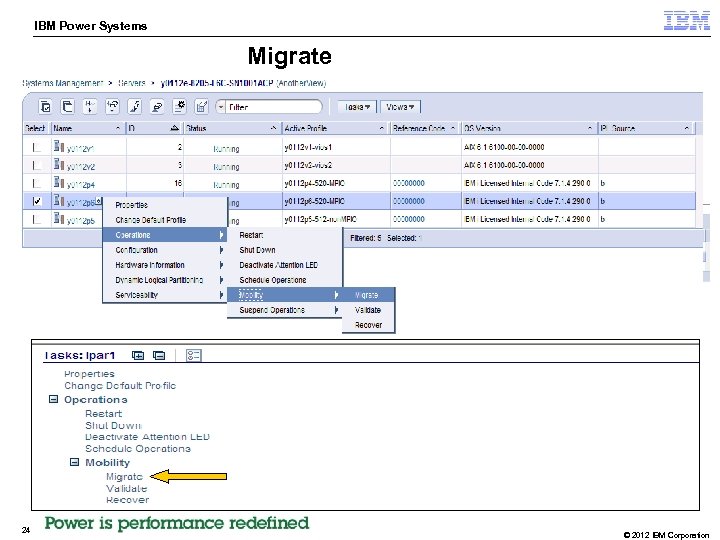Screen dimensions: 720x540
Task: Choose Restart in Operations submenu
Action: 285,235
